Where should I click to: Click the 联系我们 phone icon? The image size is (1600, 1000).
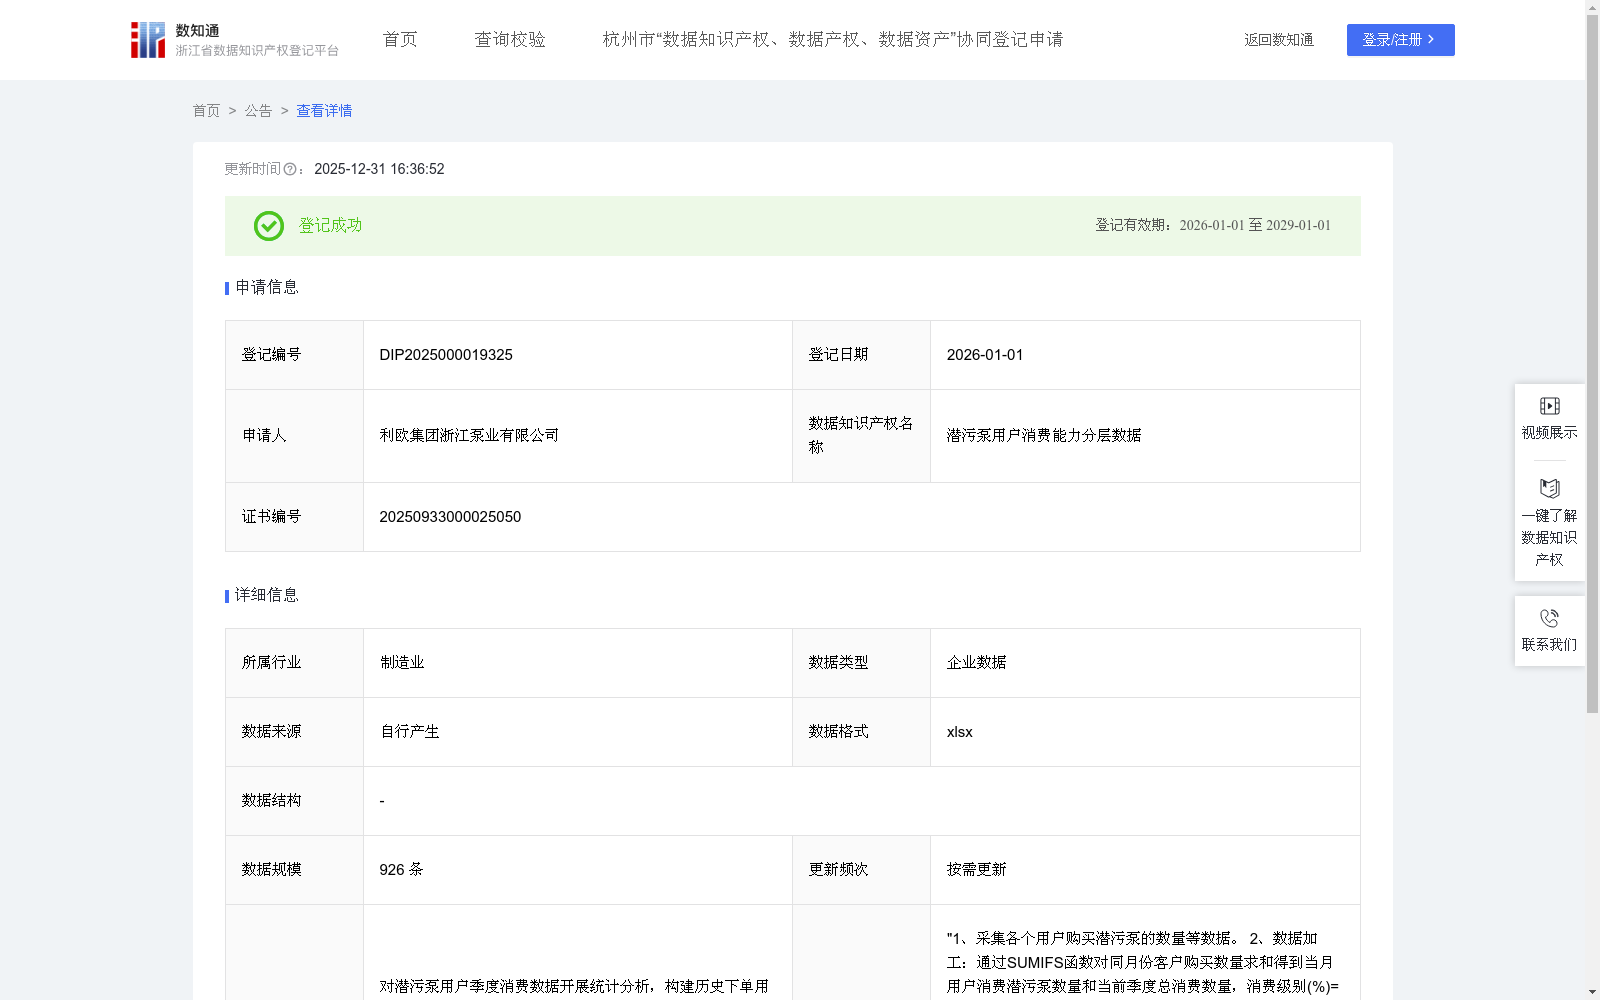point(1549,618)
